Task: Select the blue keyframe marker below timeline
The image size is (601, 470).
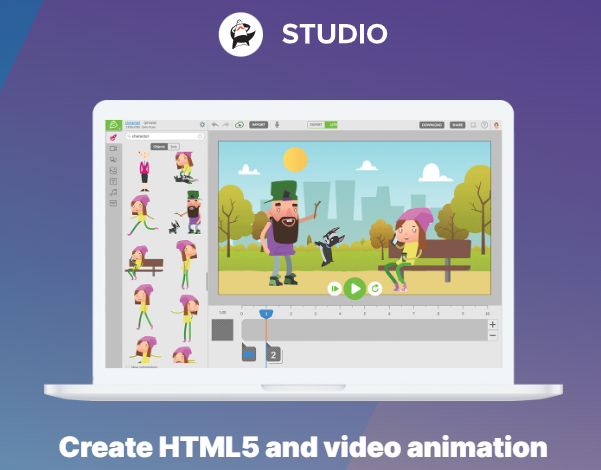Action: pyautogui.click(x=249, y=353)
